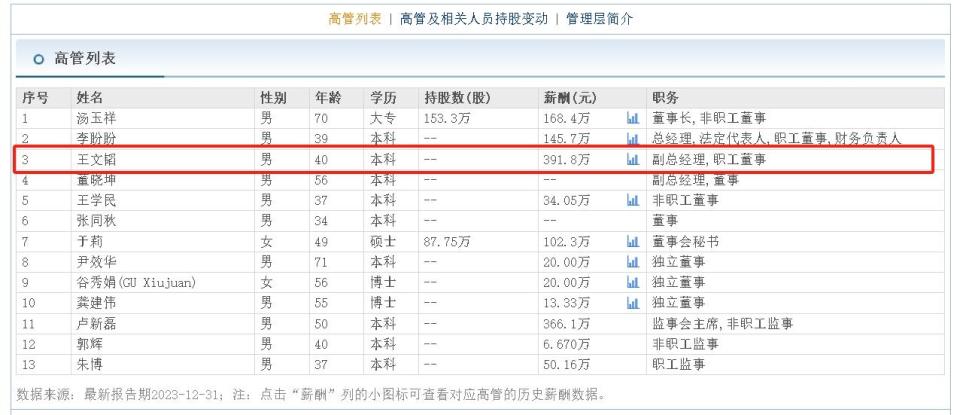Screen dimensions: 960x415
Task: Click the 6.670万 salary value
Action: pos(567,344)
